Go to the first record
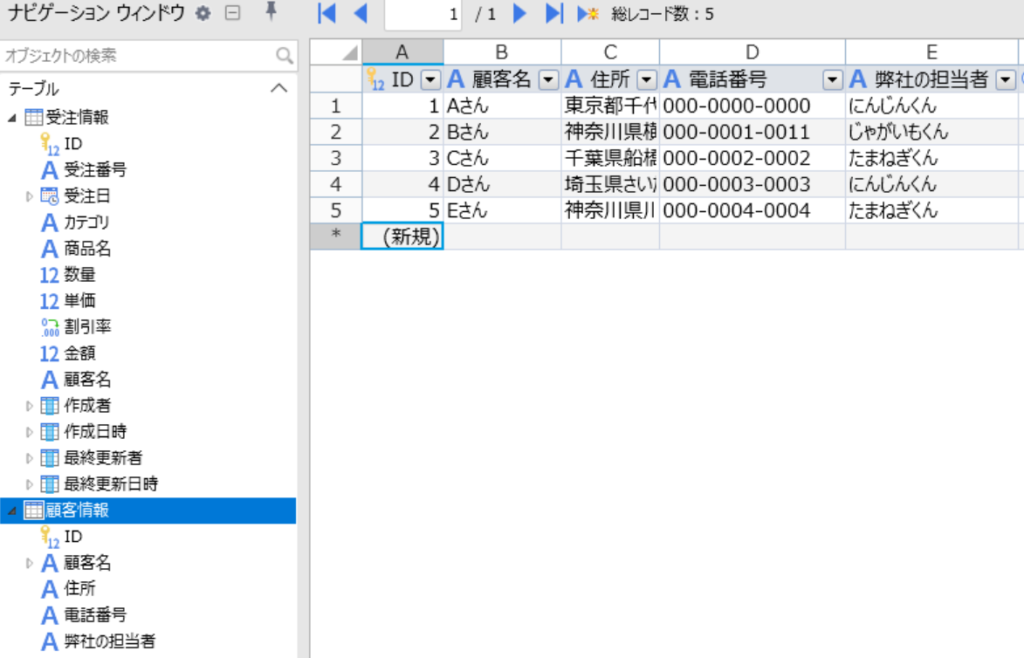The width and height of the screenshot is (1024, 658). 326,13
